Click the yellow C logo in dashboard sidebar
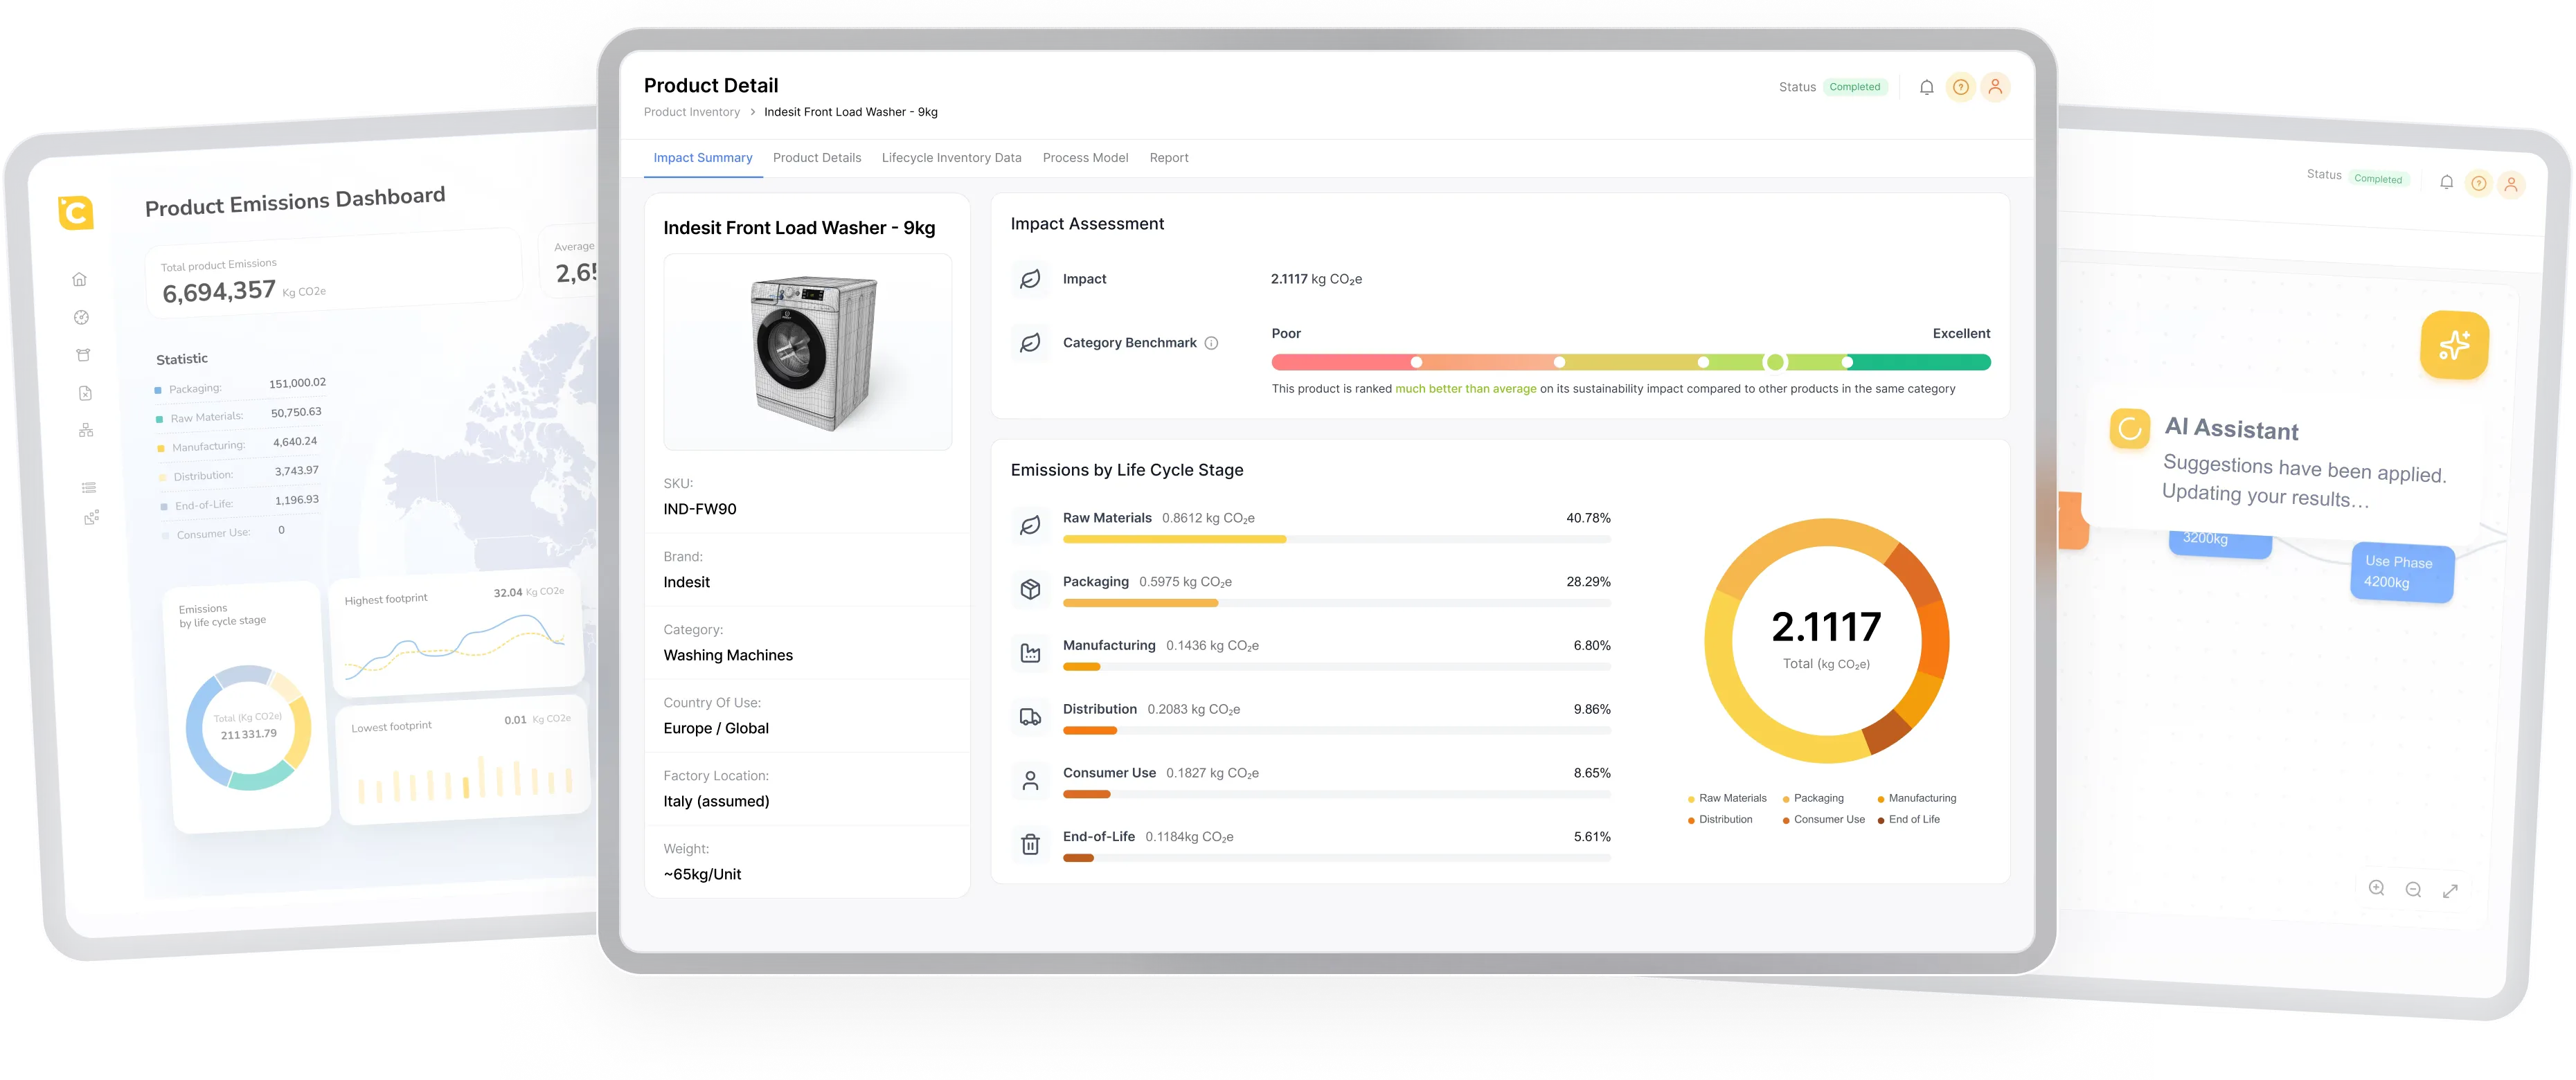 click(x=76, y=212)
